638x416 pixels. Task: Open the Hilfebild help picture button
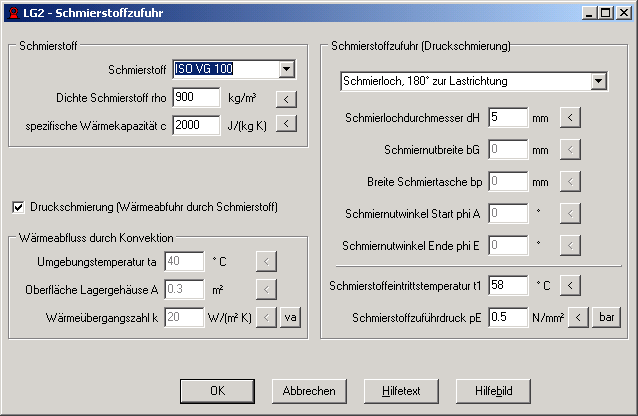point(493,391)
